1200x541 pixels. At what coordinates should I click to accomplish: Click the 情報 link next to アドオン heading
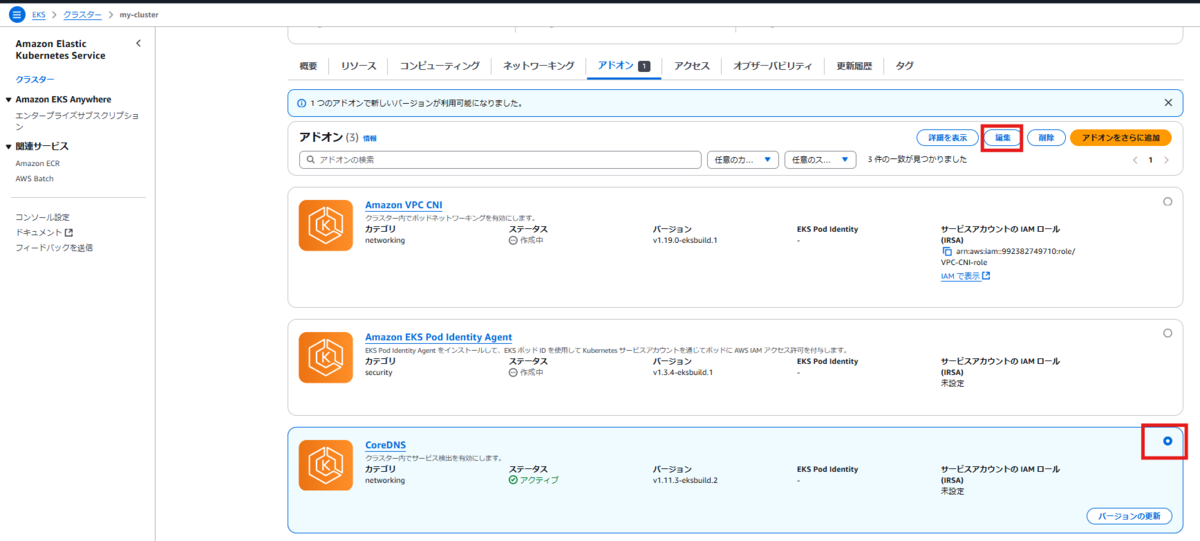point(370,138)
